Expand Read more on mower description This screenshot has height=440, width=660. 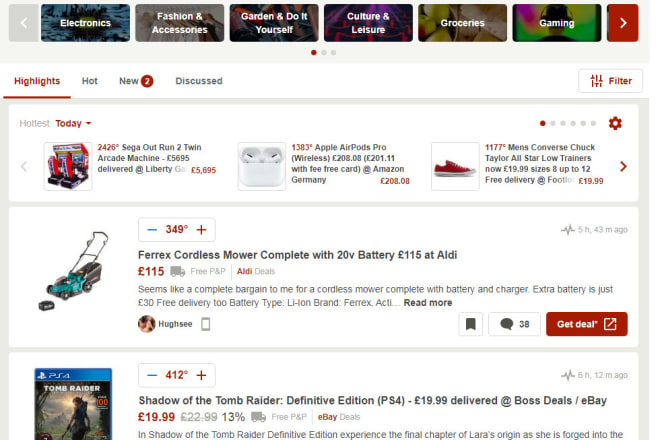[x=428, y=303]
